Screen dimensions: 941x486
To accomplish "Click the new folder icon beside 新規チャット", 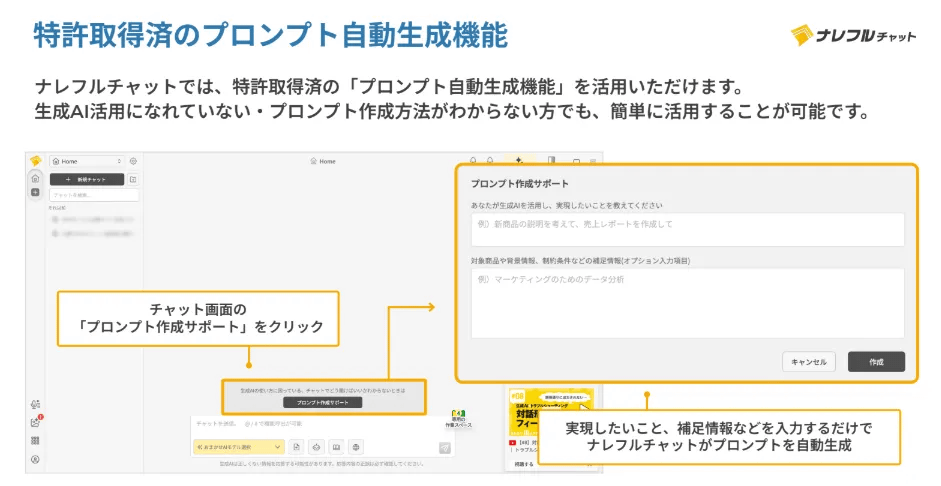I will tap(134, 179).
